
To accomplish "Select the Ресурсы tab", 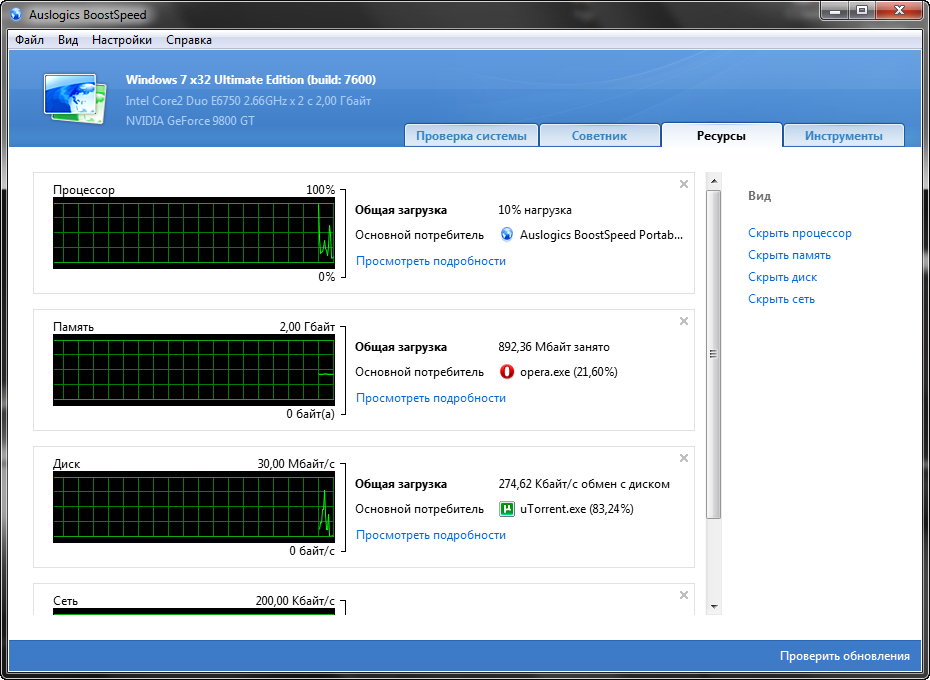I will tap(721, 135).
